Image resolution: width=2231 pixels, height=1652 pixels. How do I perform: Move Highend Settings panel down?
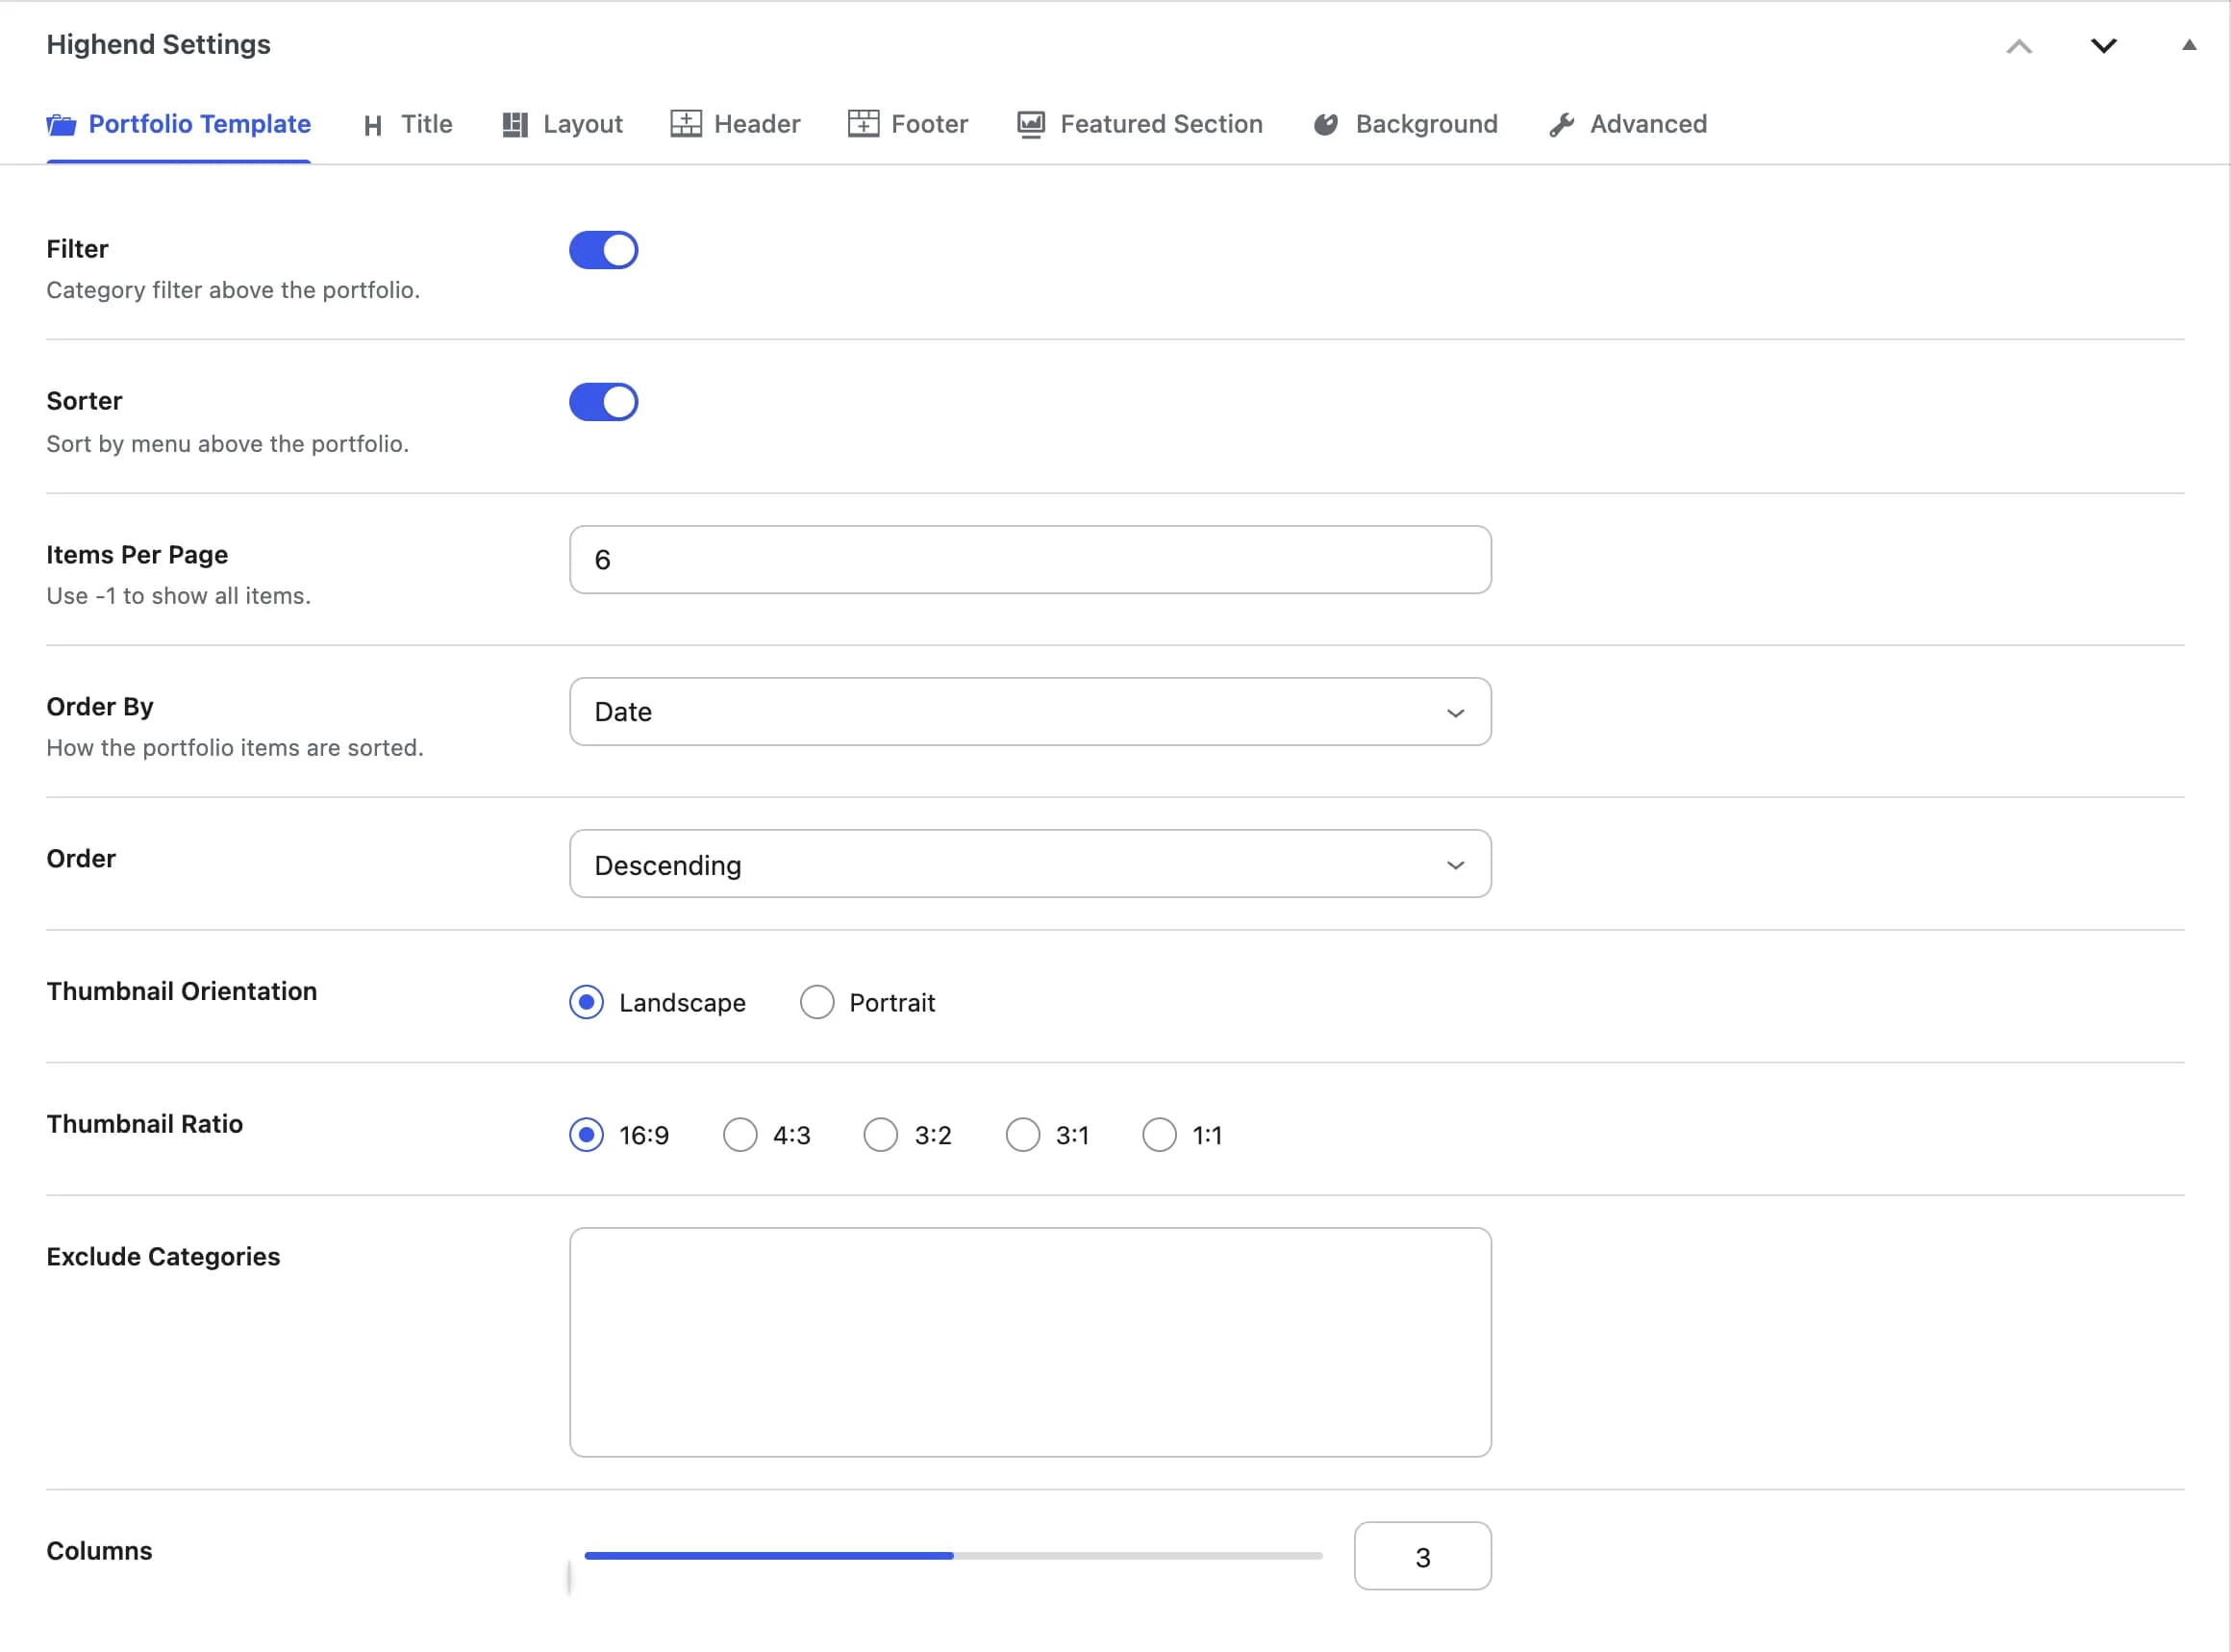tap(2104, 46)
